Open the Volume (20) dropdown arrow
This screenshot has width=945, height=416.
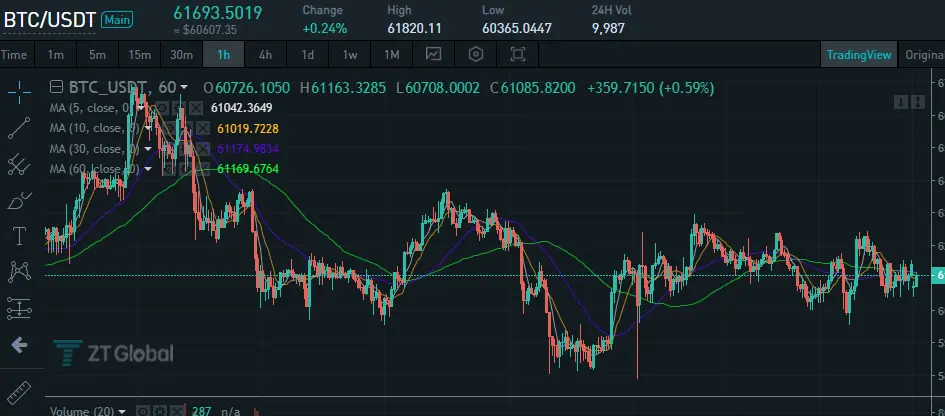(122, 411)
